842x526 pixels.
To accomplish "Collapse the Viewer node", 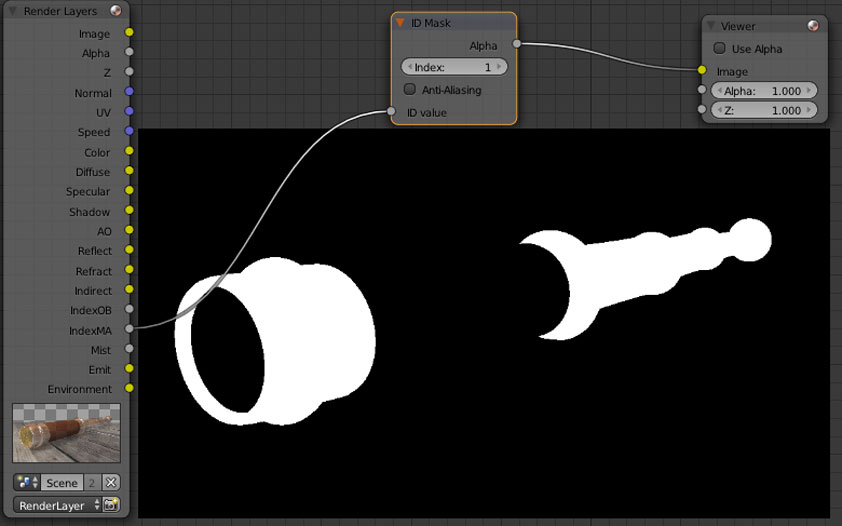I will pyautogui.click(x=711, y=25).
